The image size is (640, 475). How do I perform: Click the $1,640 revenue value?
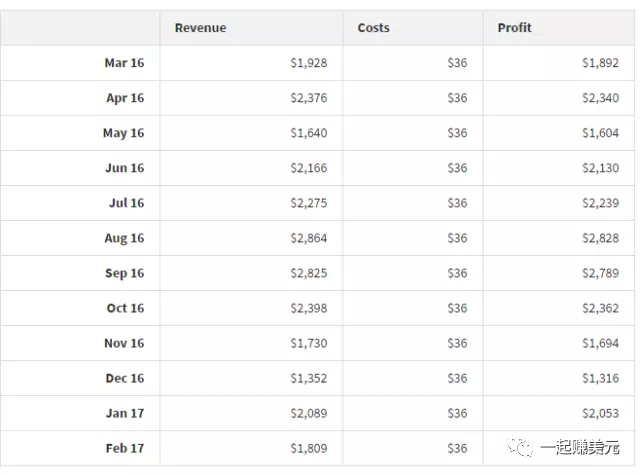click(308, 133)
